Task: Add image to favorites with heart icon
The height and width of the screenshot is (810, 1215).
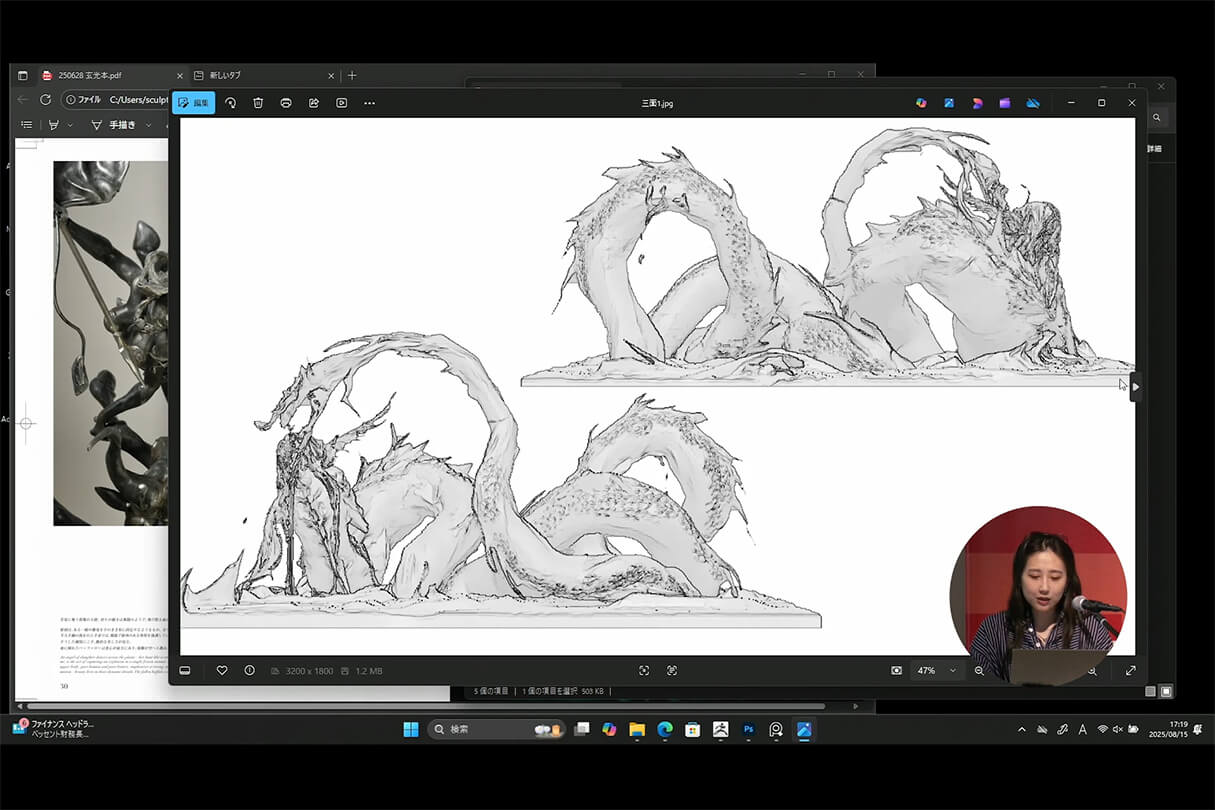Action: pos(222,670)
